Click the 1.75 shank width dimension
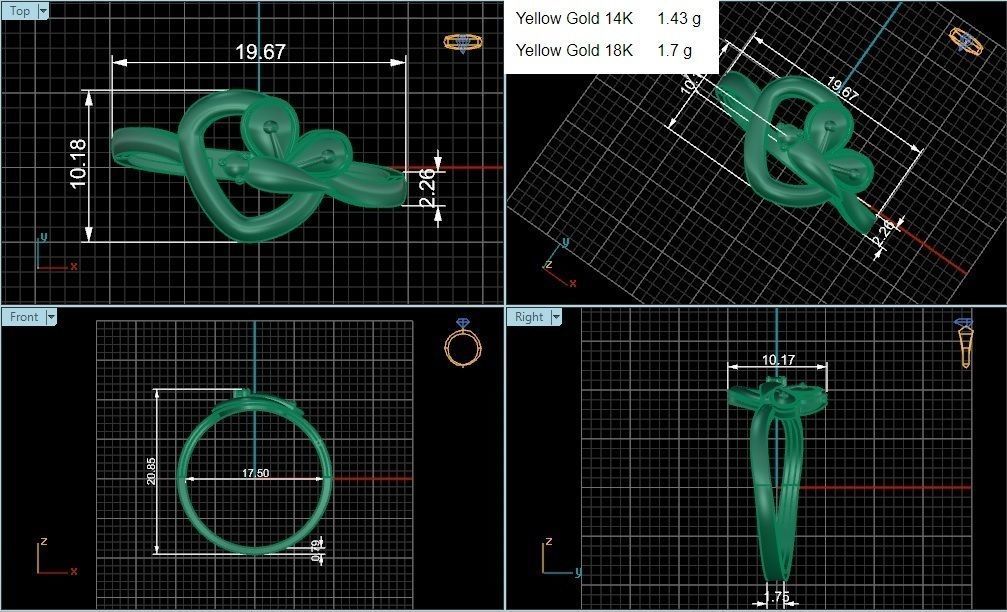 (x=777, y=597)
